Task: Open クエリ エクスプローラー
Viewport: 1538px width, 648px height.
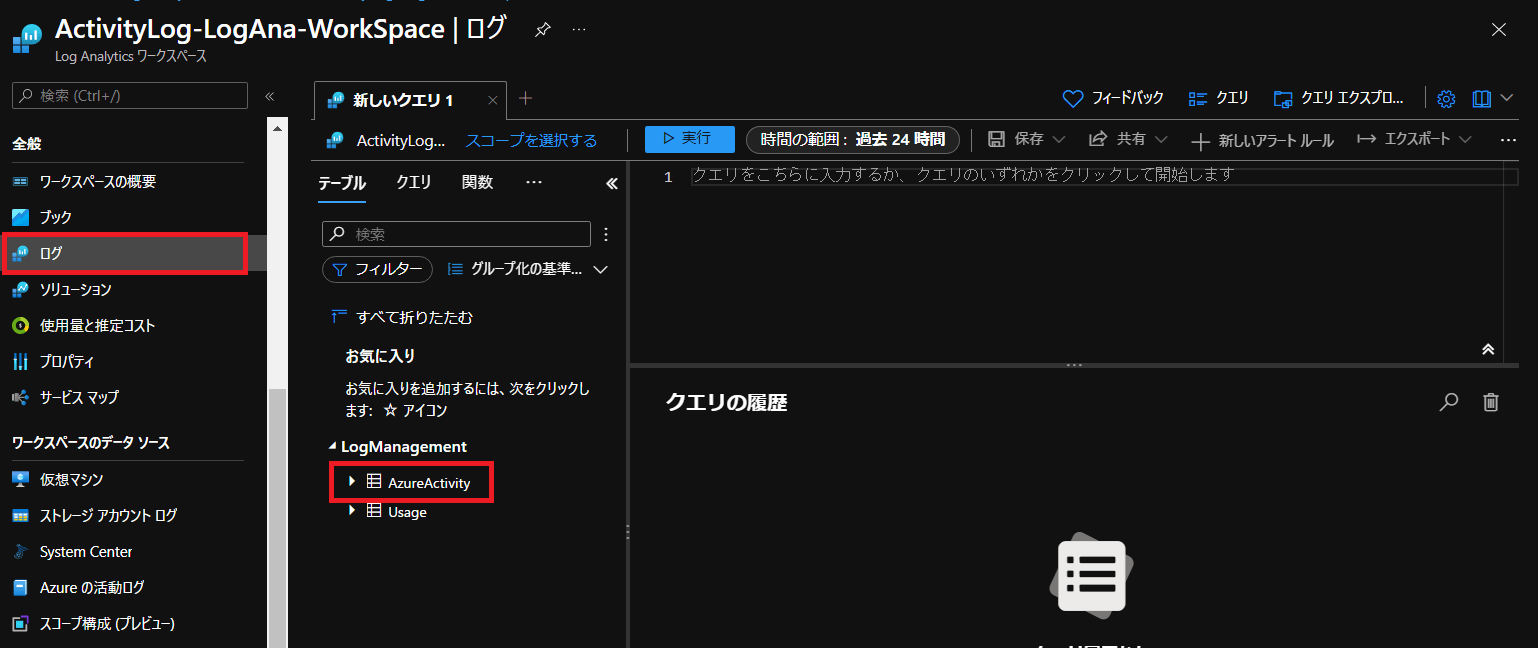Action: click(x=1338, y=98)
